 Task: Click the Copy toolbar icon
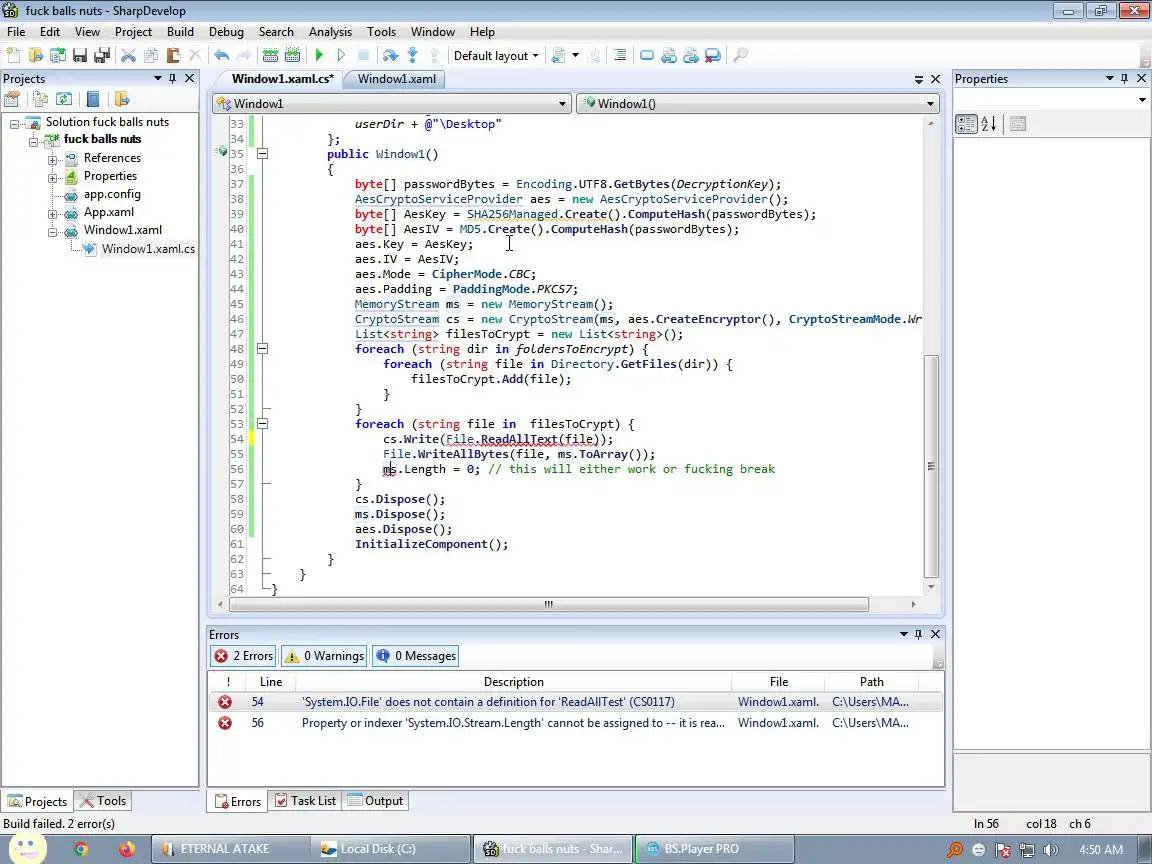point(151,55)
